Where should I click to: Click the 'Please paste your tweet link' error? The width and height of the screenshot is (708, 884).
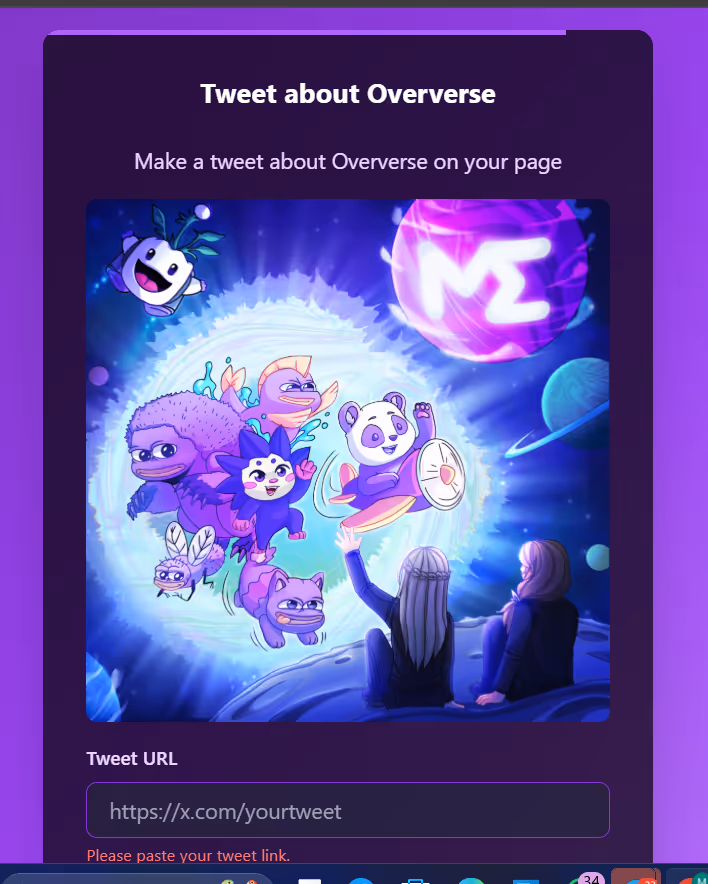click(x=188, y=855)
